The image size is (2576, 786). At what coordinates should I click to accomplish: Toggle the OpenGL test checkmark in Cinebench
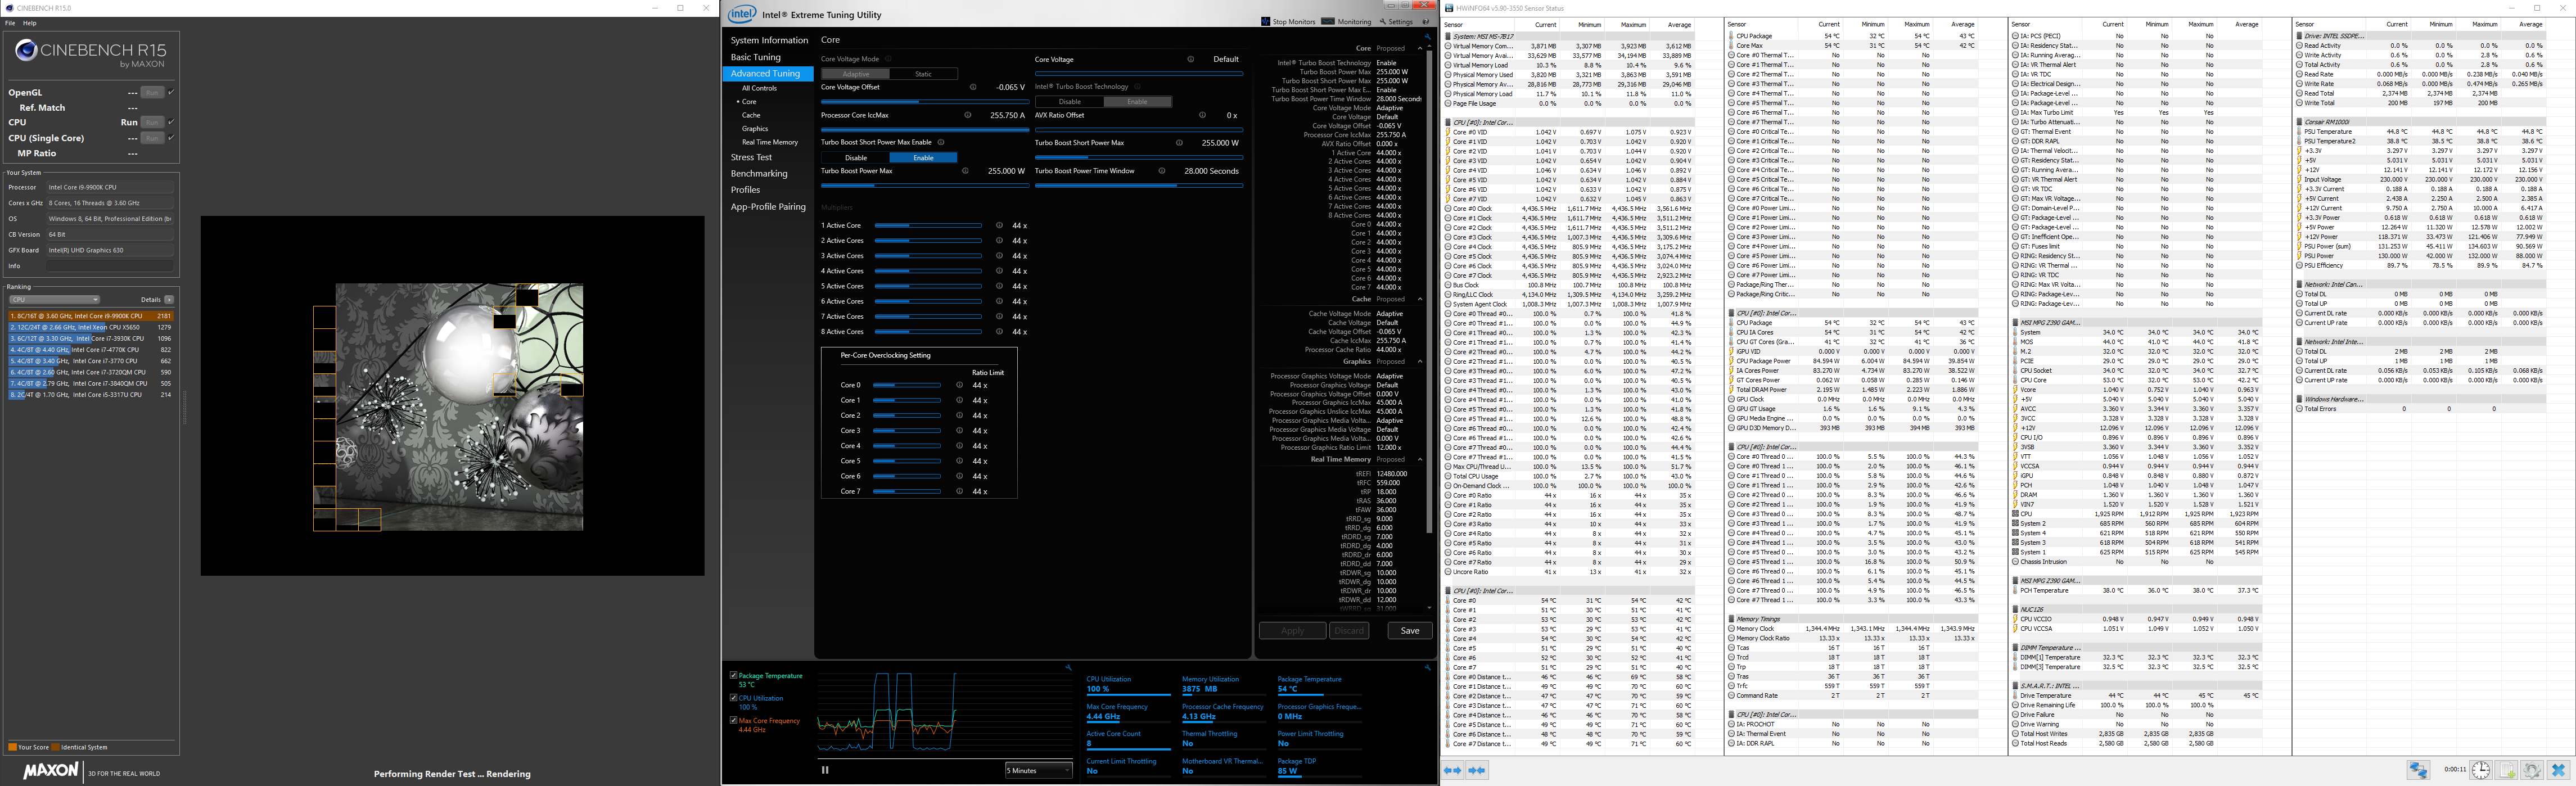click(x=171, y=92)
